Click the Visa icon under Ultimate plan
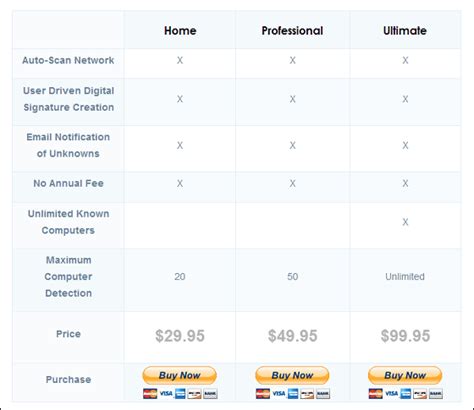 pos(391,394)
